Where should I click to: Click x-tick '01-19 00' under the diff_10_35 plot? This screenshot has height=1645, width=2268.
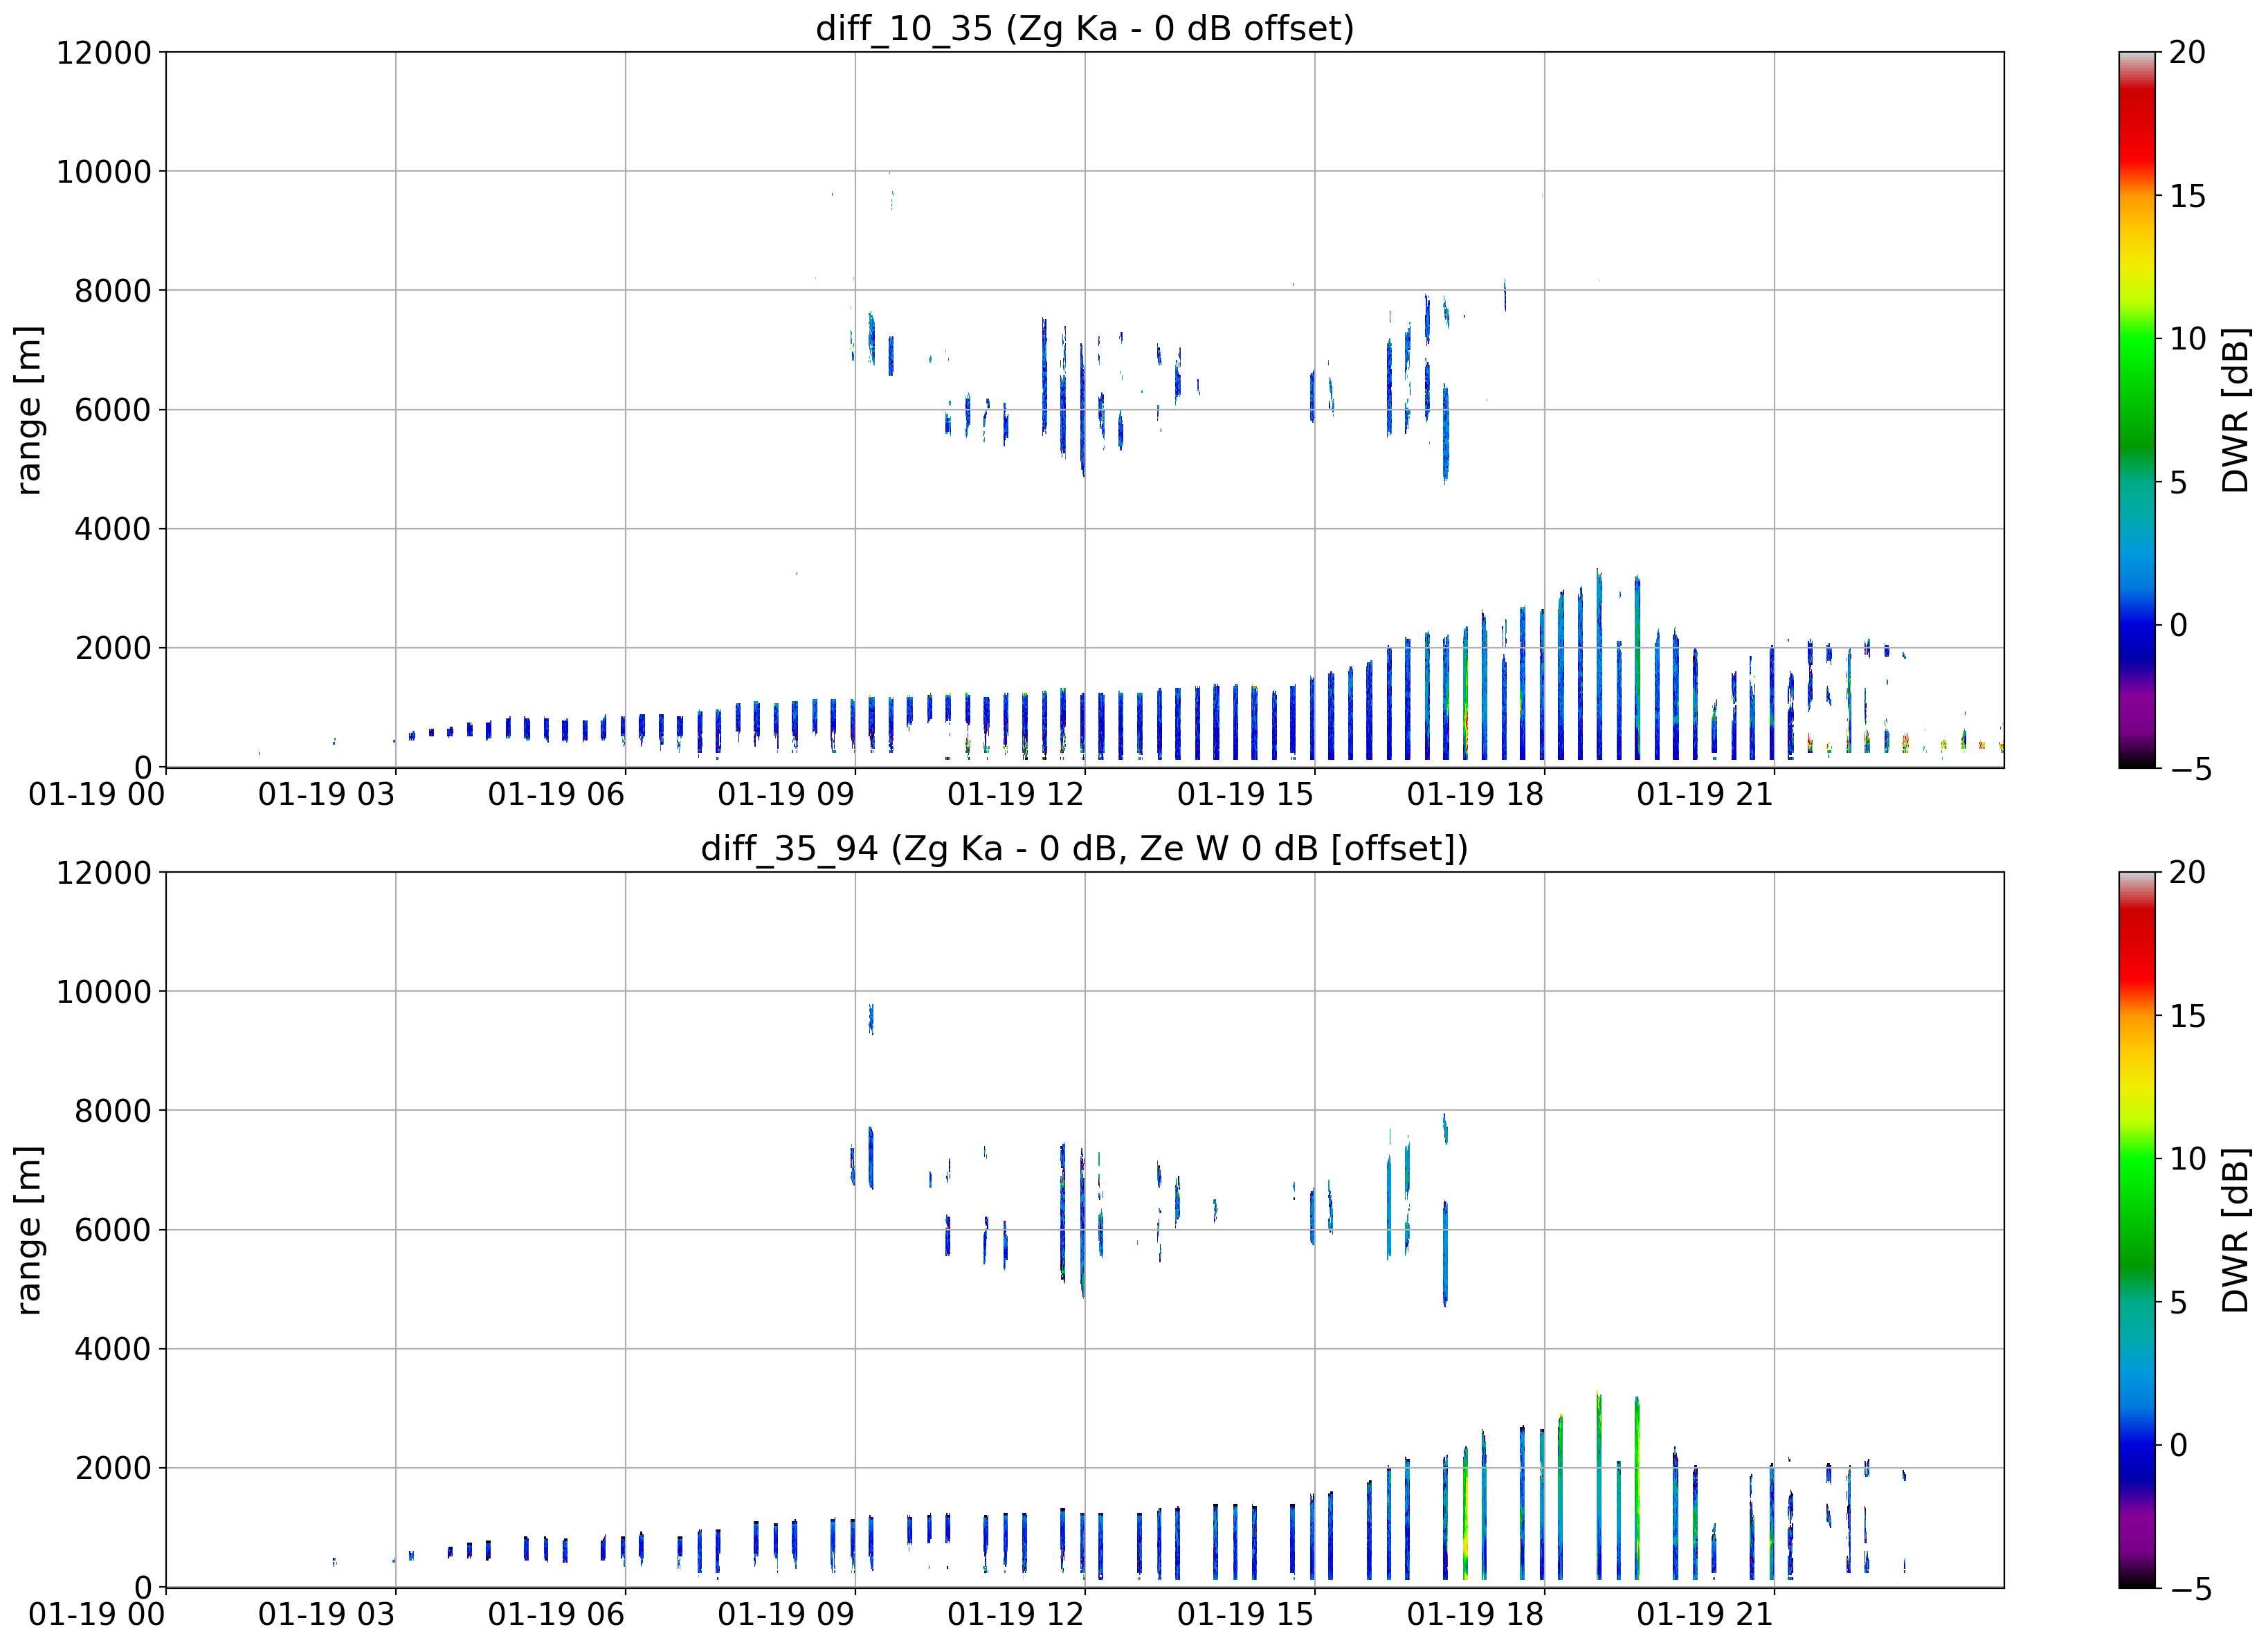pyautogui.click(x=97, y=795)
